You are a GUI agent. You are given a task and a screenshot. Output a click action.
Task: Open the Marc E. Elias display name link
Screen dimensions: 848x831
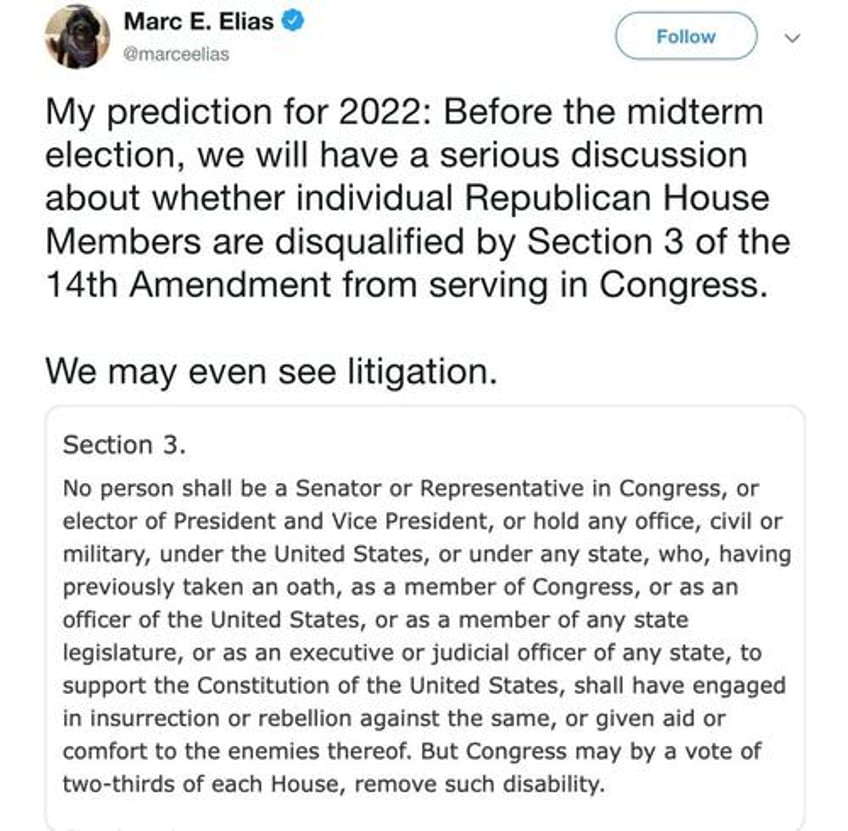point(198,22)
